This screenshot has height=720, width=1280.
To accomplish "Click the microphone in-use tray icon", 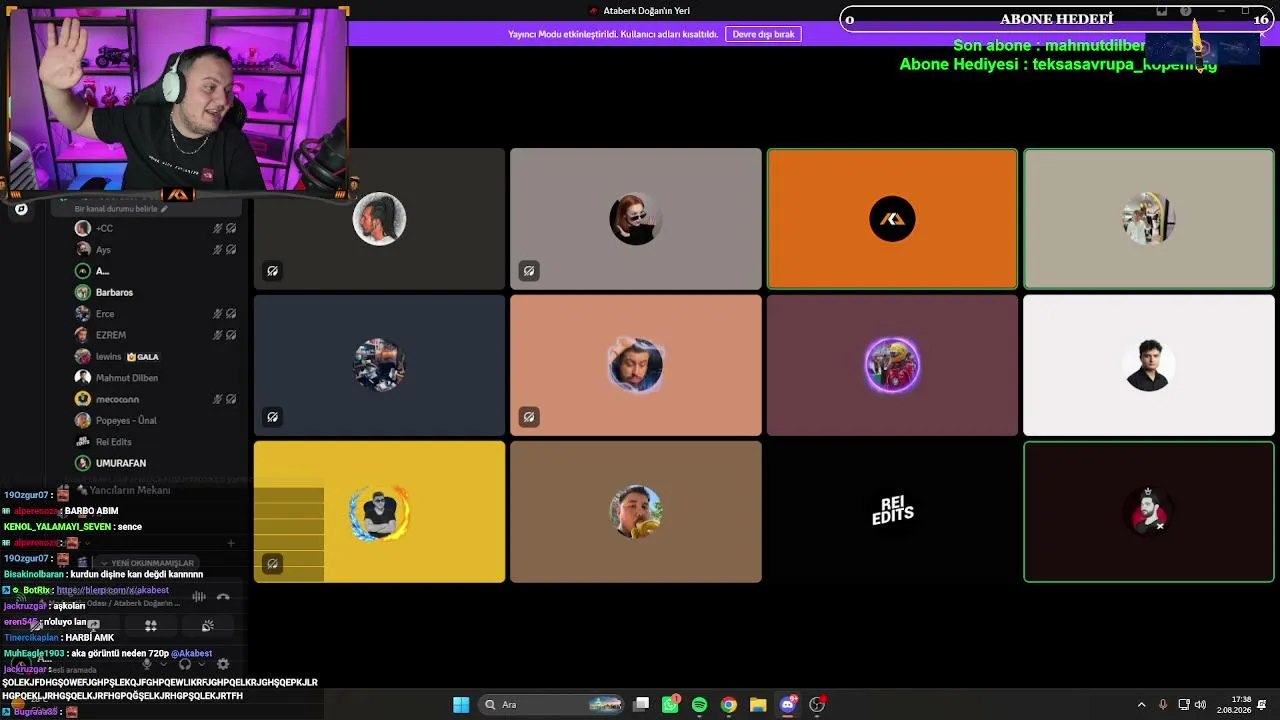I will (1163, 705).
